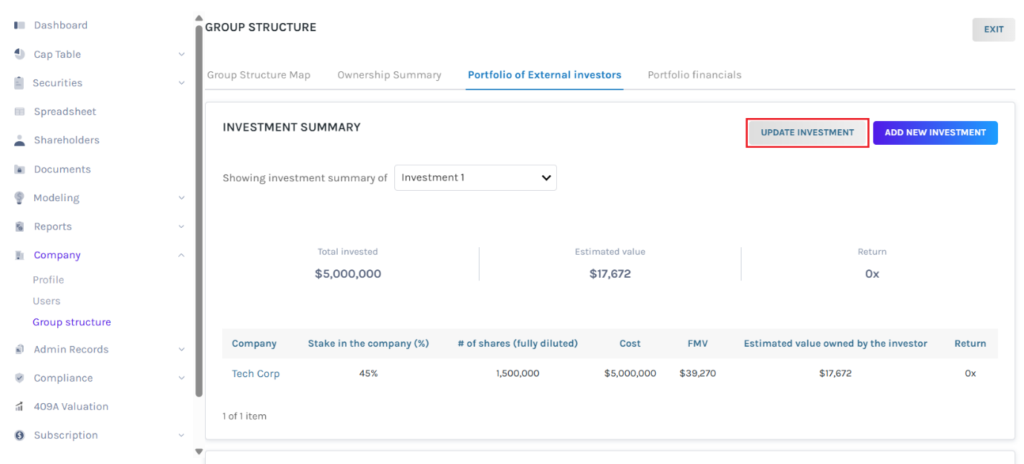The height and width of the screenshot is (464, 1024).
Task: Open the Investment 1 dropdown
Action: point(475,178)
